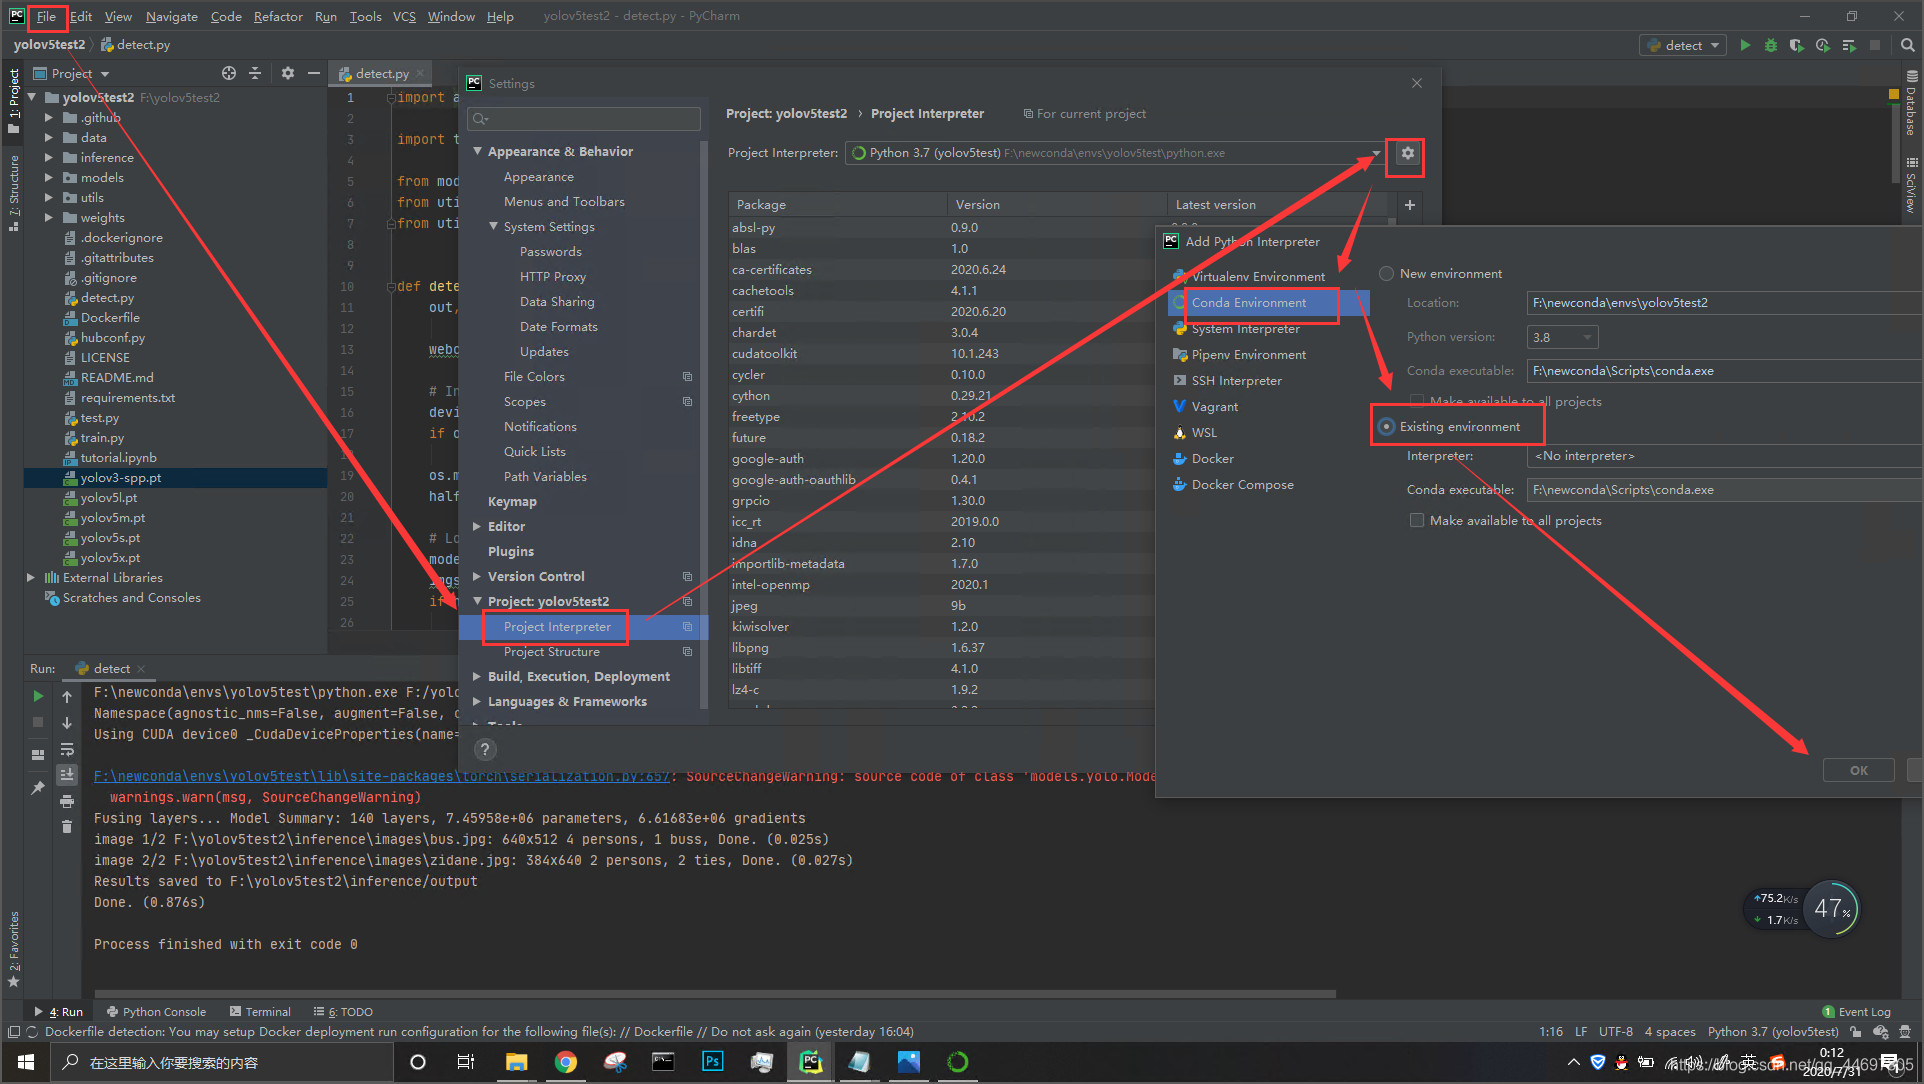Open the detect run configuration dropdown
The height and width of the screenshot is (1084, 1924).
point(1683,45)
